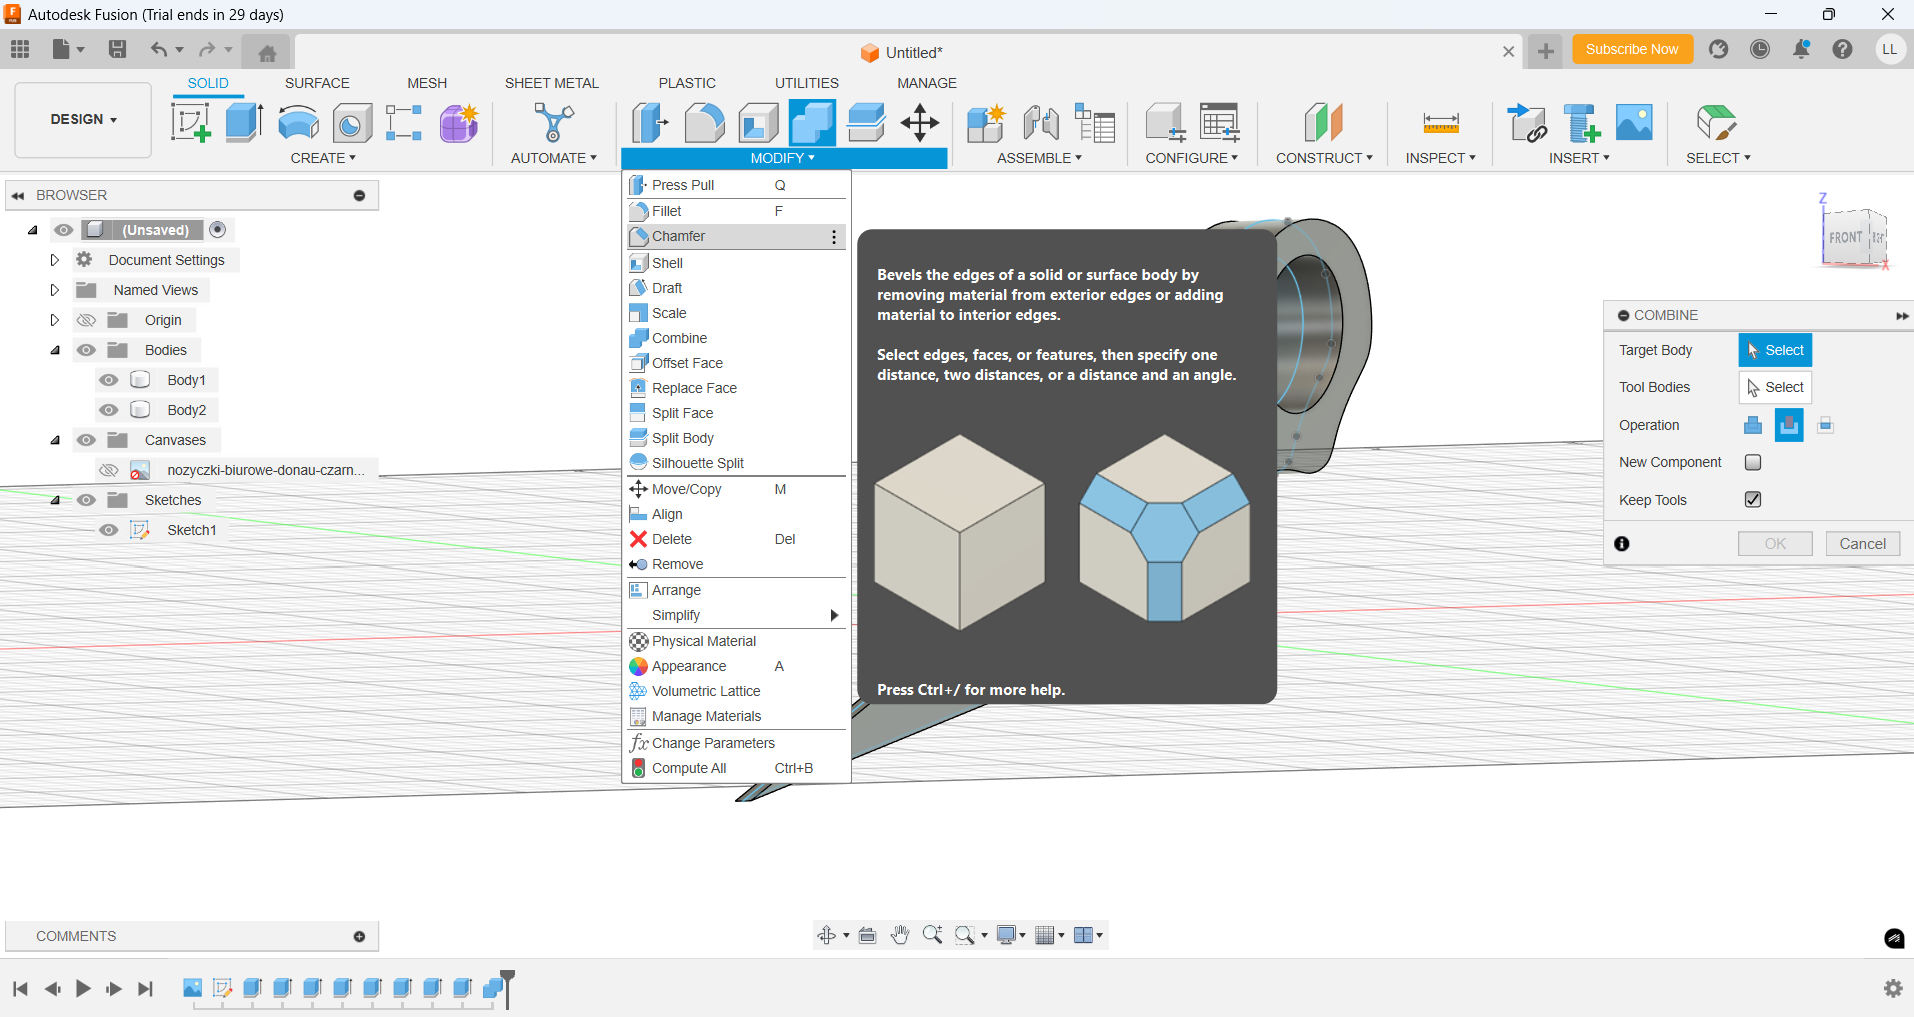Show the Origin folder via eye icon
1914x1017 pixels.
87,320
